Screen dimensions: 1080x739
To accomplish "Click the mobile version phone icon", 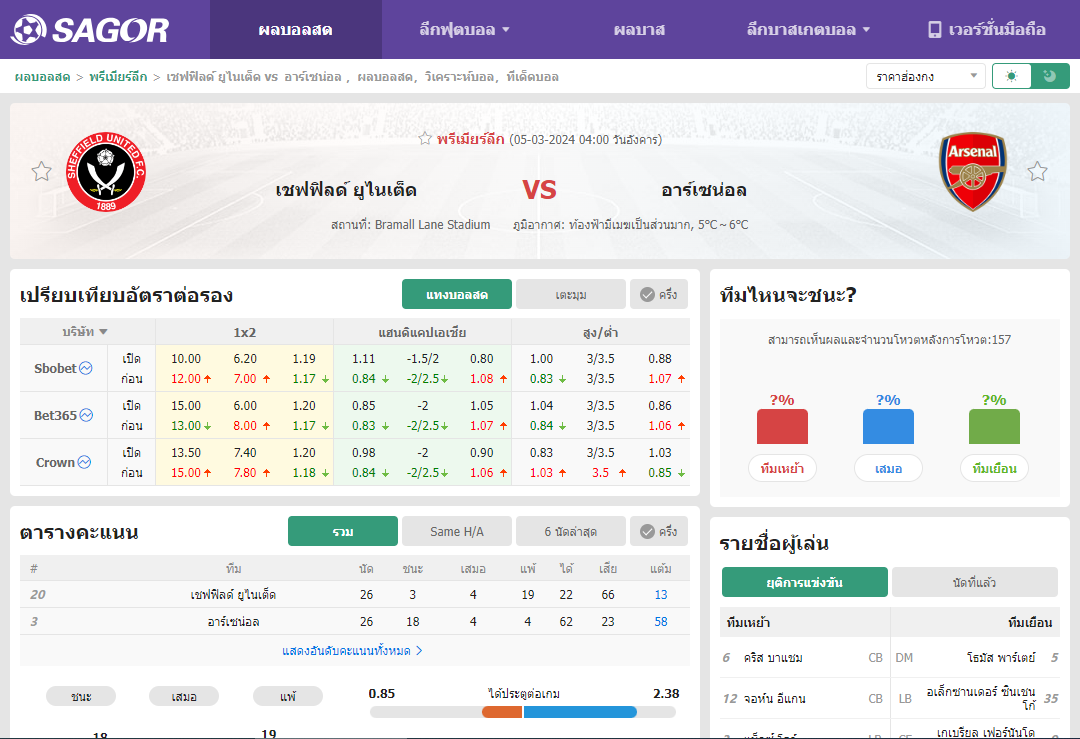I will [935, 30].
